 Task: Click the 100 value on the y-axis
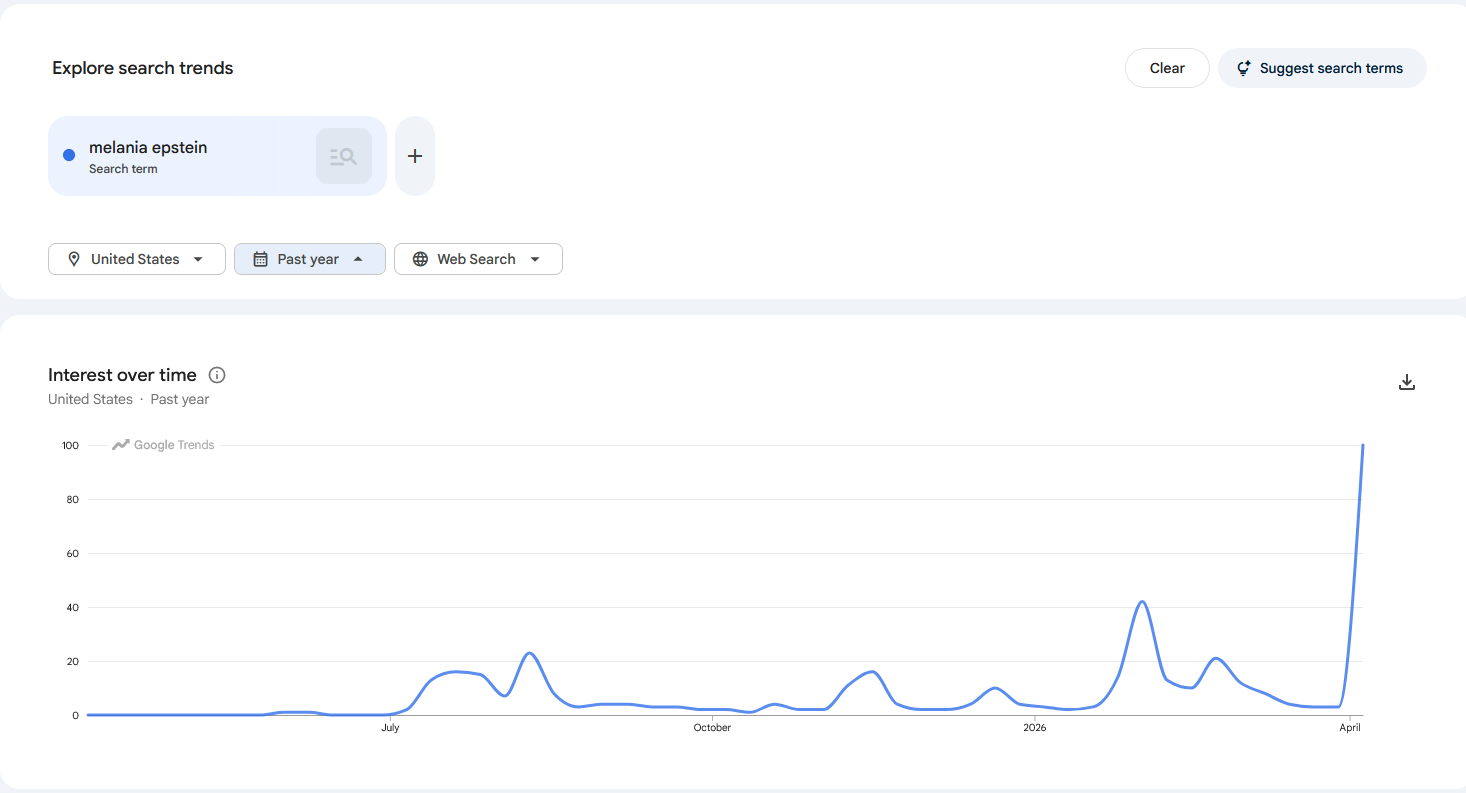click(70, 445)
